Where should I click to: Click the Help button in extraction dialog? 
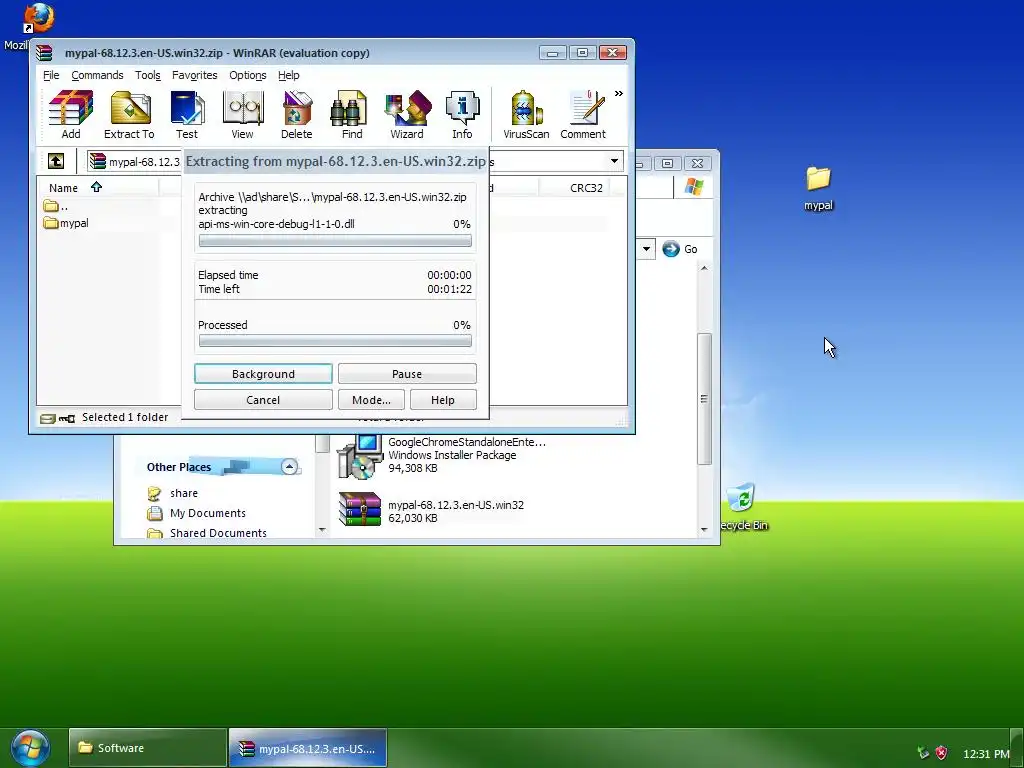click(x=443, y=400)
